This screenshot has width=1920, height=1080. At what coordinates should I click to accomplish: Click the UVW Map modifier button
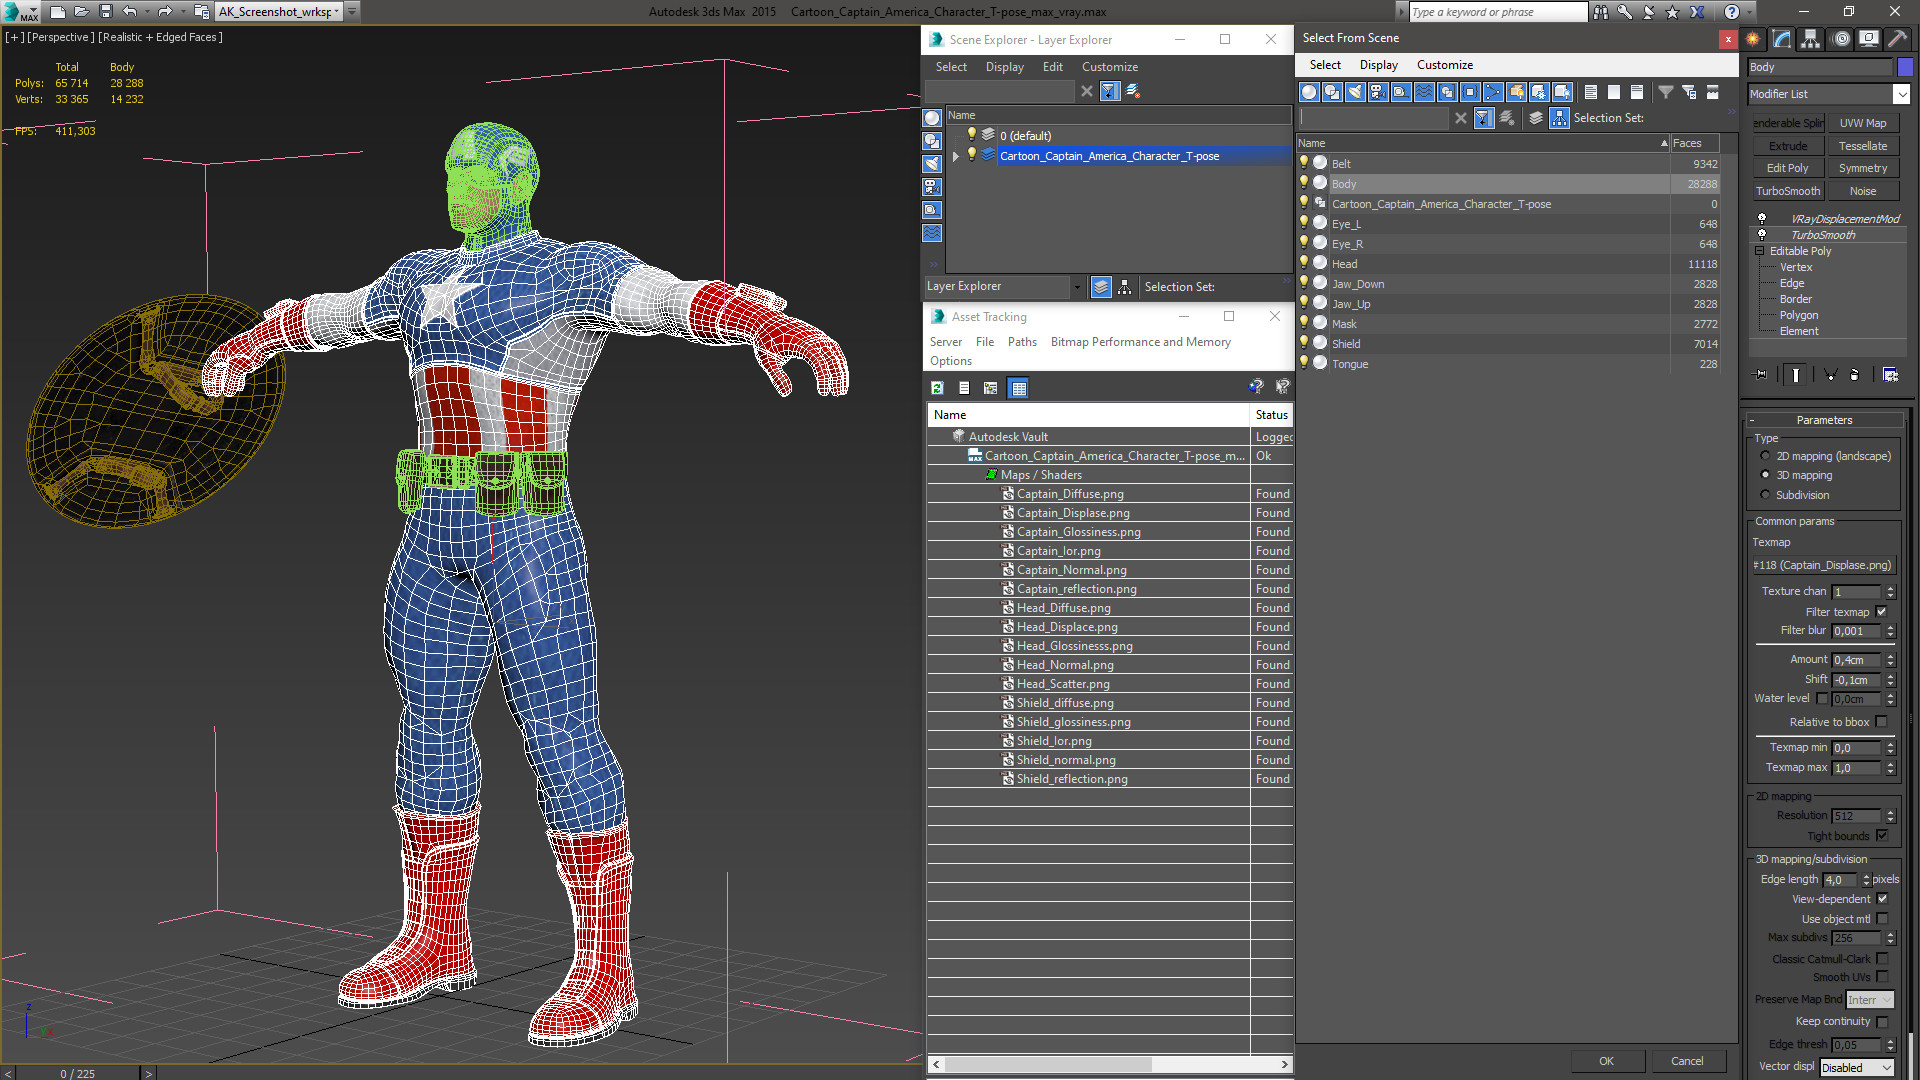1863,123
